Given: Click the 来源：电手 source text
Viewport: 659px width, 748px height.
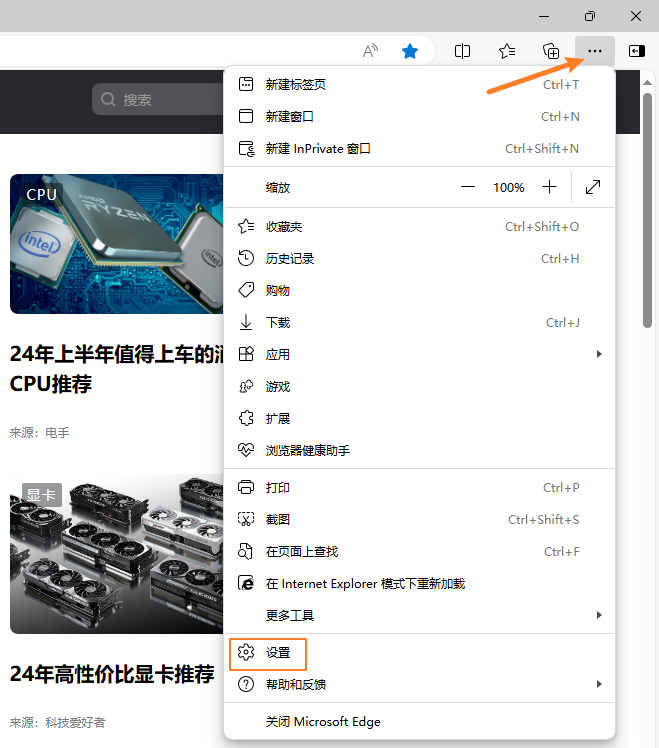Looking at the screenshot, I should click(40, 432).
